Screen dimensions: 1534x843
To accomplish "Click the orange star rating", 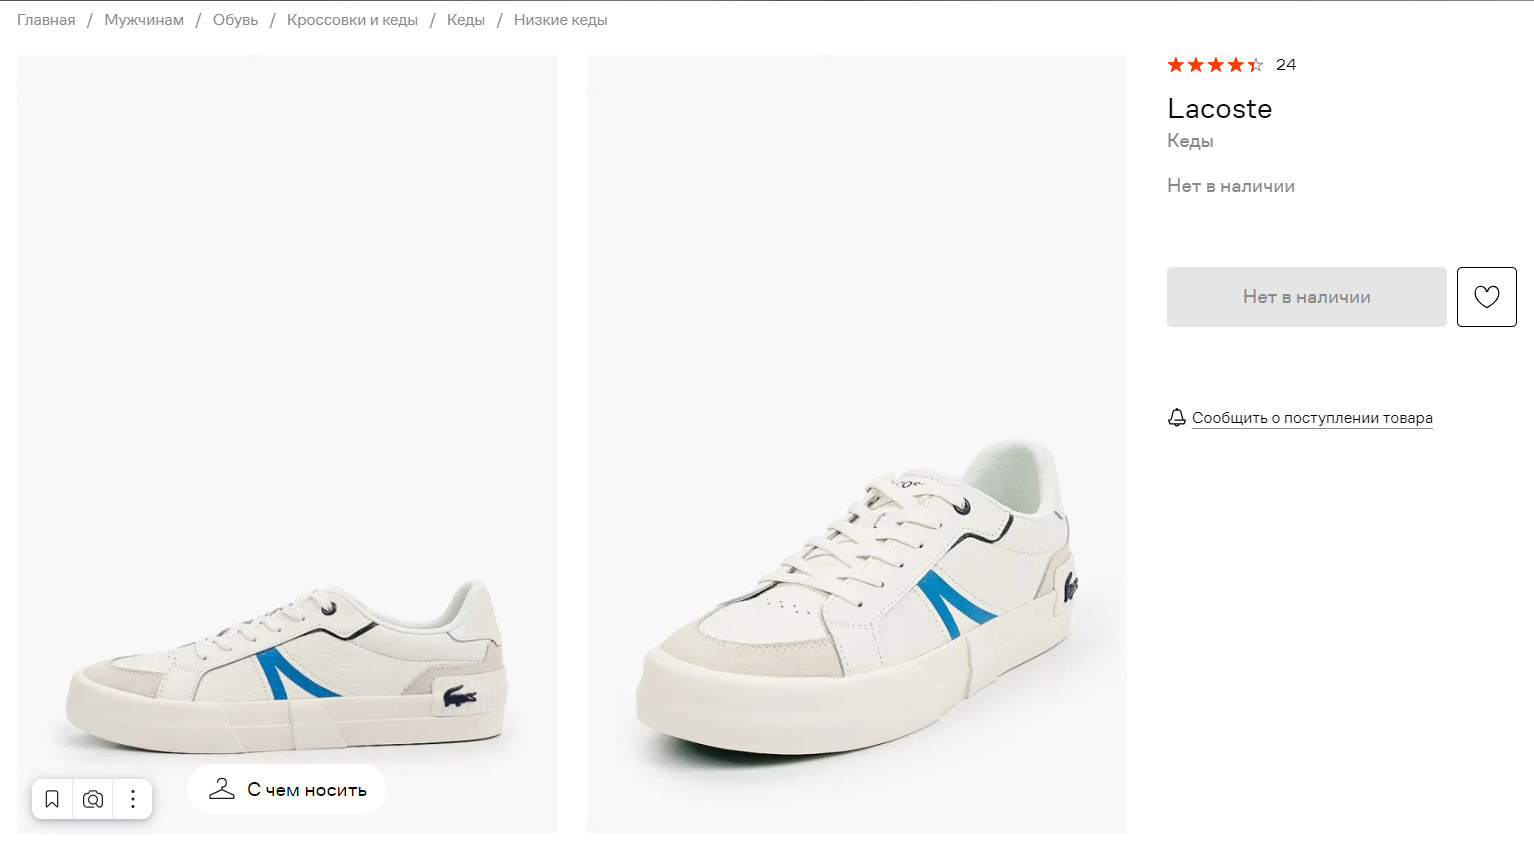I will pyautogui.click(x=1215, y=65).
